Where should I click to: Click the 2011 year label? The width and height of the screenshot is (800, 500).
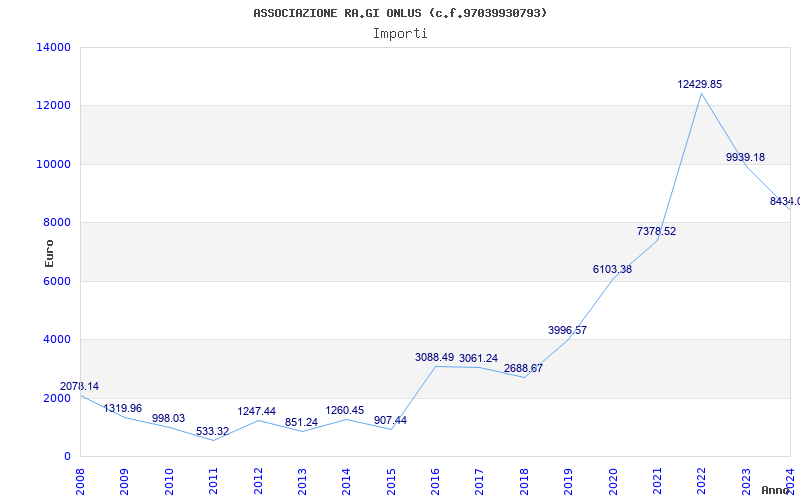pos(213,481)
